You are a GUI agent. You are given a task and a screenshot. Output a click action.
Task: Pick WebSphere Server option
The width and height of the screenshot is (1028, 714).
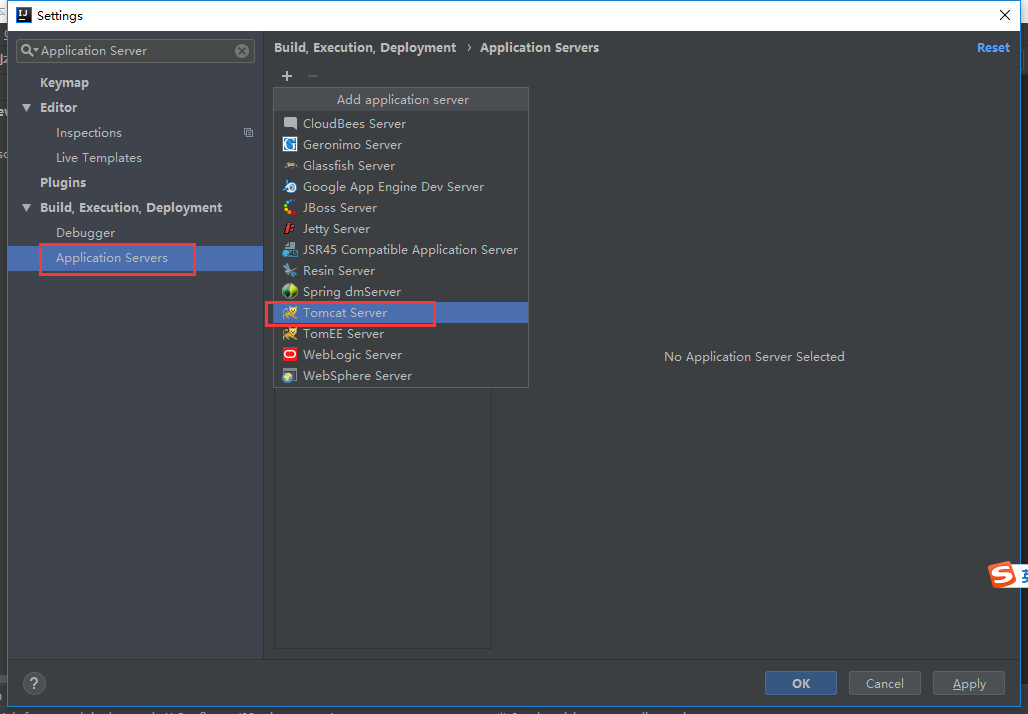point(401,375)
